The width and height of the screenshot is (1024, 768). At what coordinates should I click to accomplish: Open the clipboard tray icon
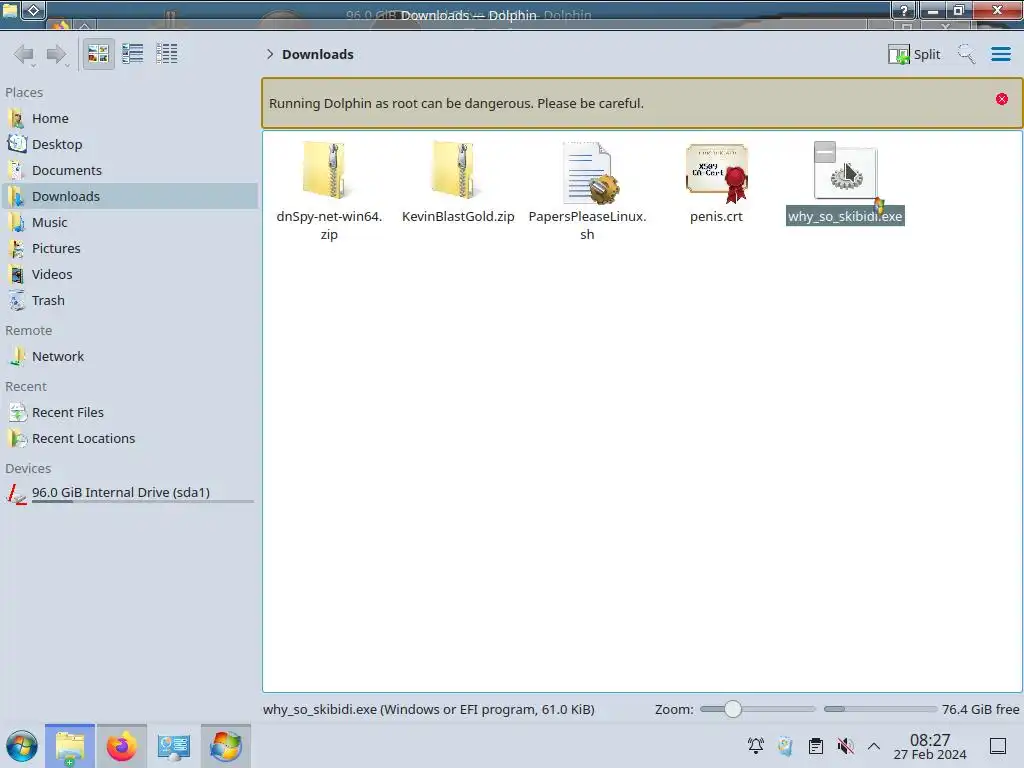click(x=816, y=746)
